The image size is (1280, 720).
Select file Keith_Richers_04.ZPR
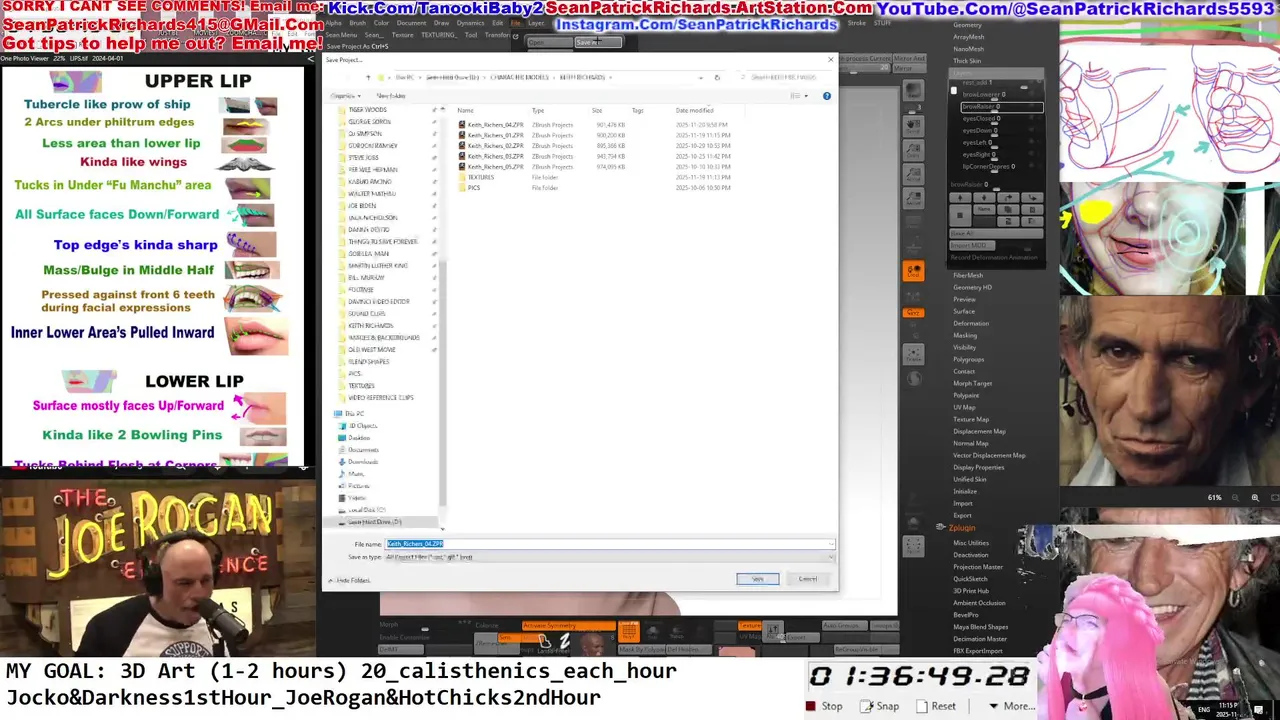(x=495, y=125)
